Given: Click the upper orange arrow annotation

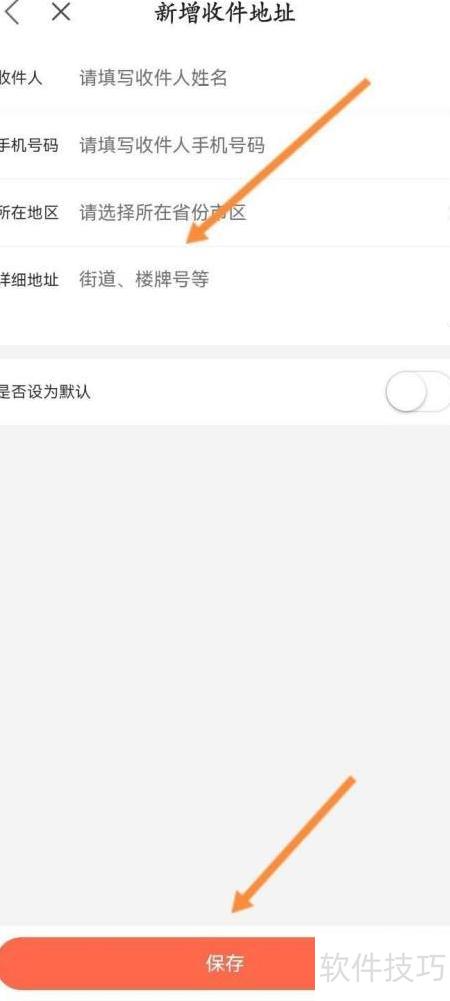Looking at the screenshot, I should tap(278, 161).
